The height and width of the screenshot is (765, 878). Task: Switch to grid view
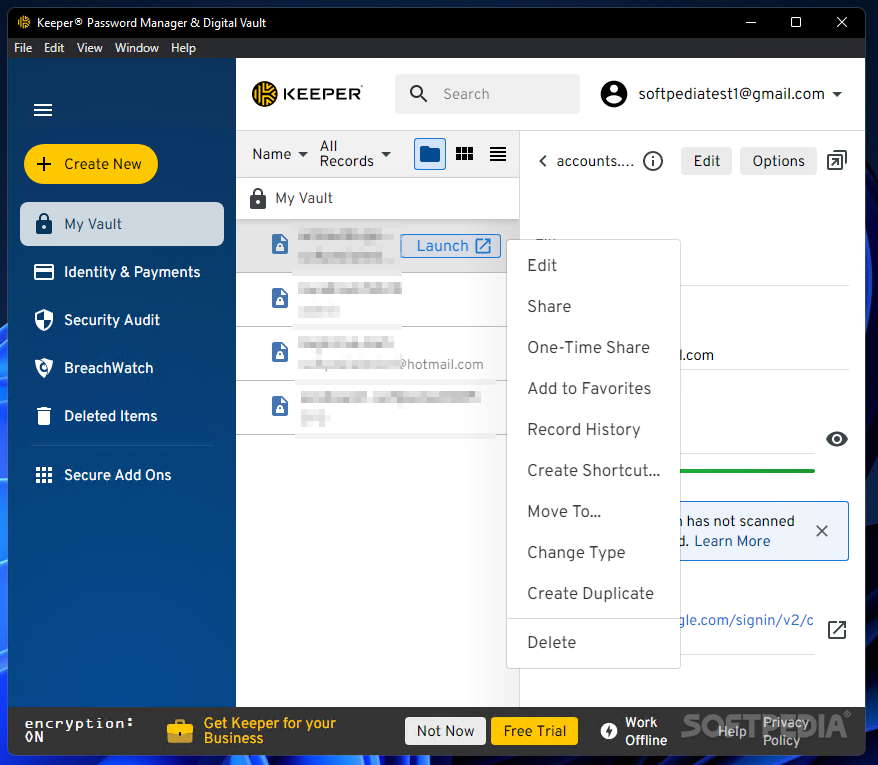click(464, 154)
